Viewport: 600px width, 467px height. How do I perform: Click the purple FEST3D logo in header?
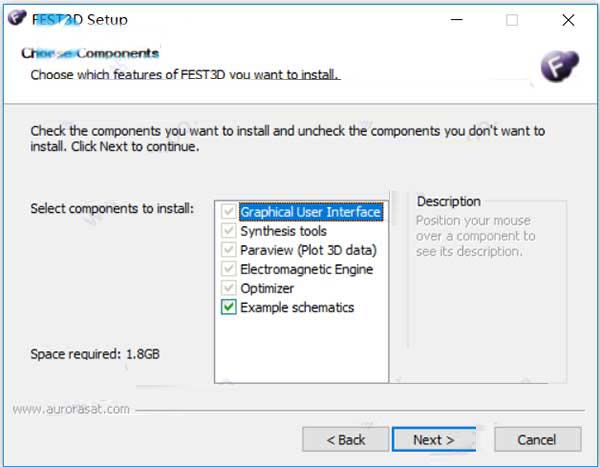tap(559, 66)
